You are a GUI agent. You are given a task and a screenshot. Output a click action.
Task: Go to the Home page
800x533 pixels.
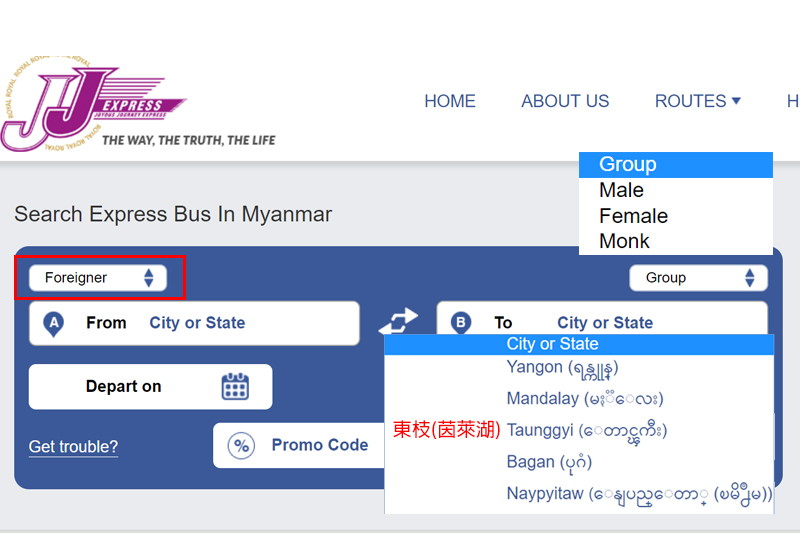pyautogui.click(x=450, y=101)
